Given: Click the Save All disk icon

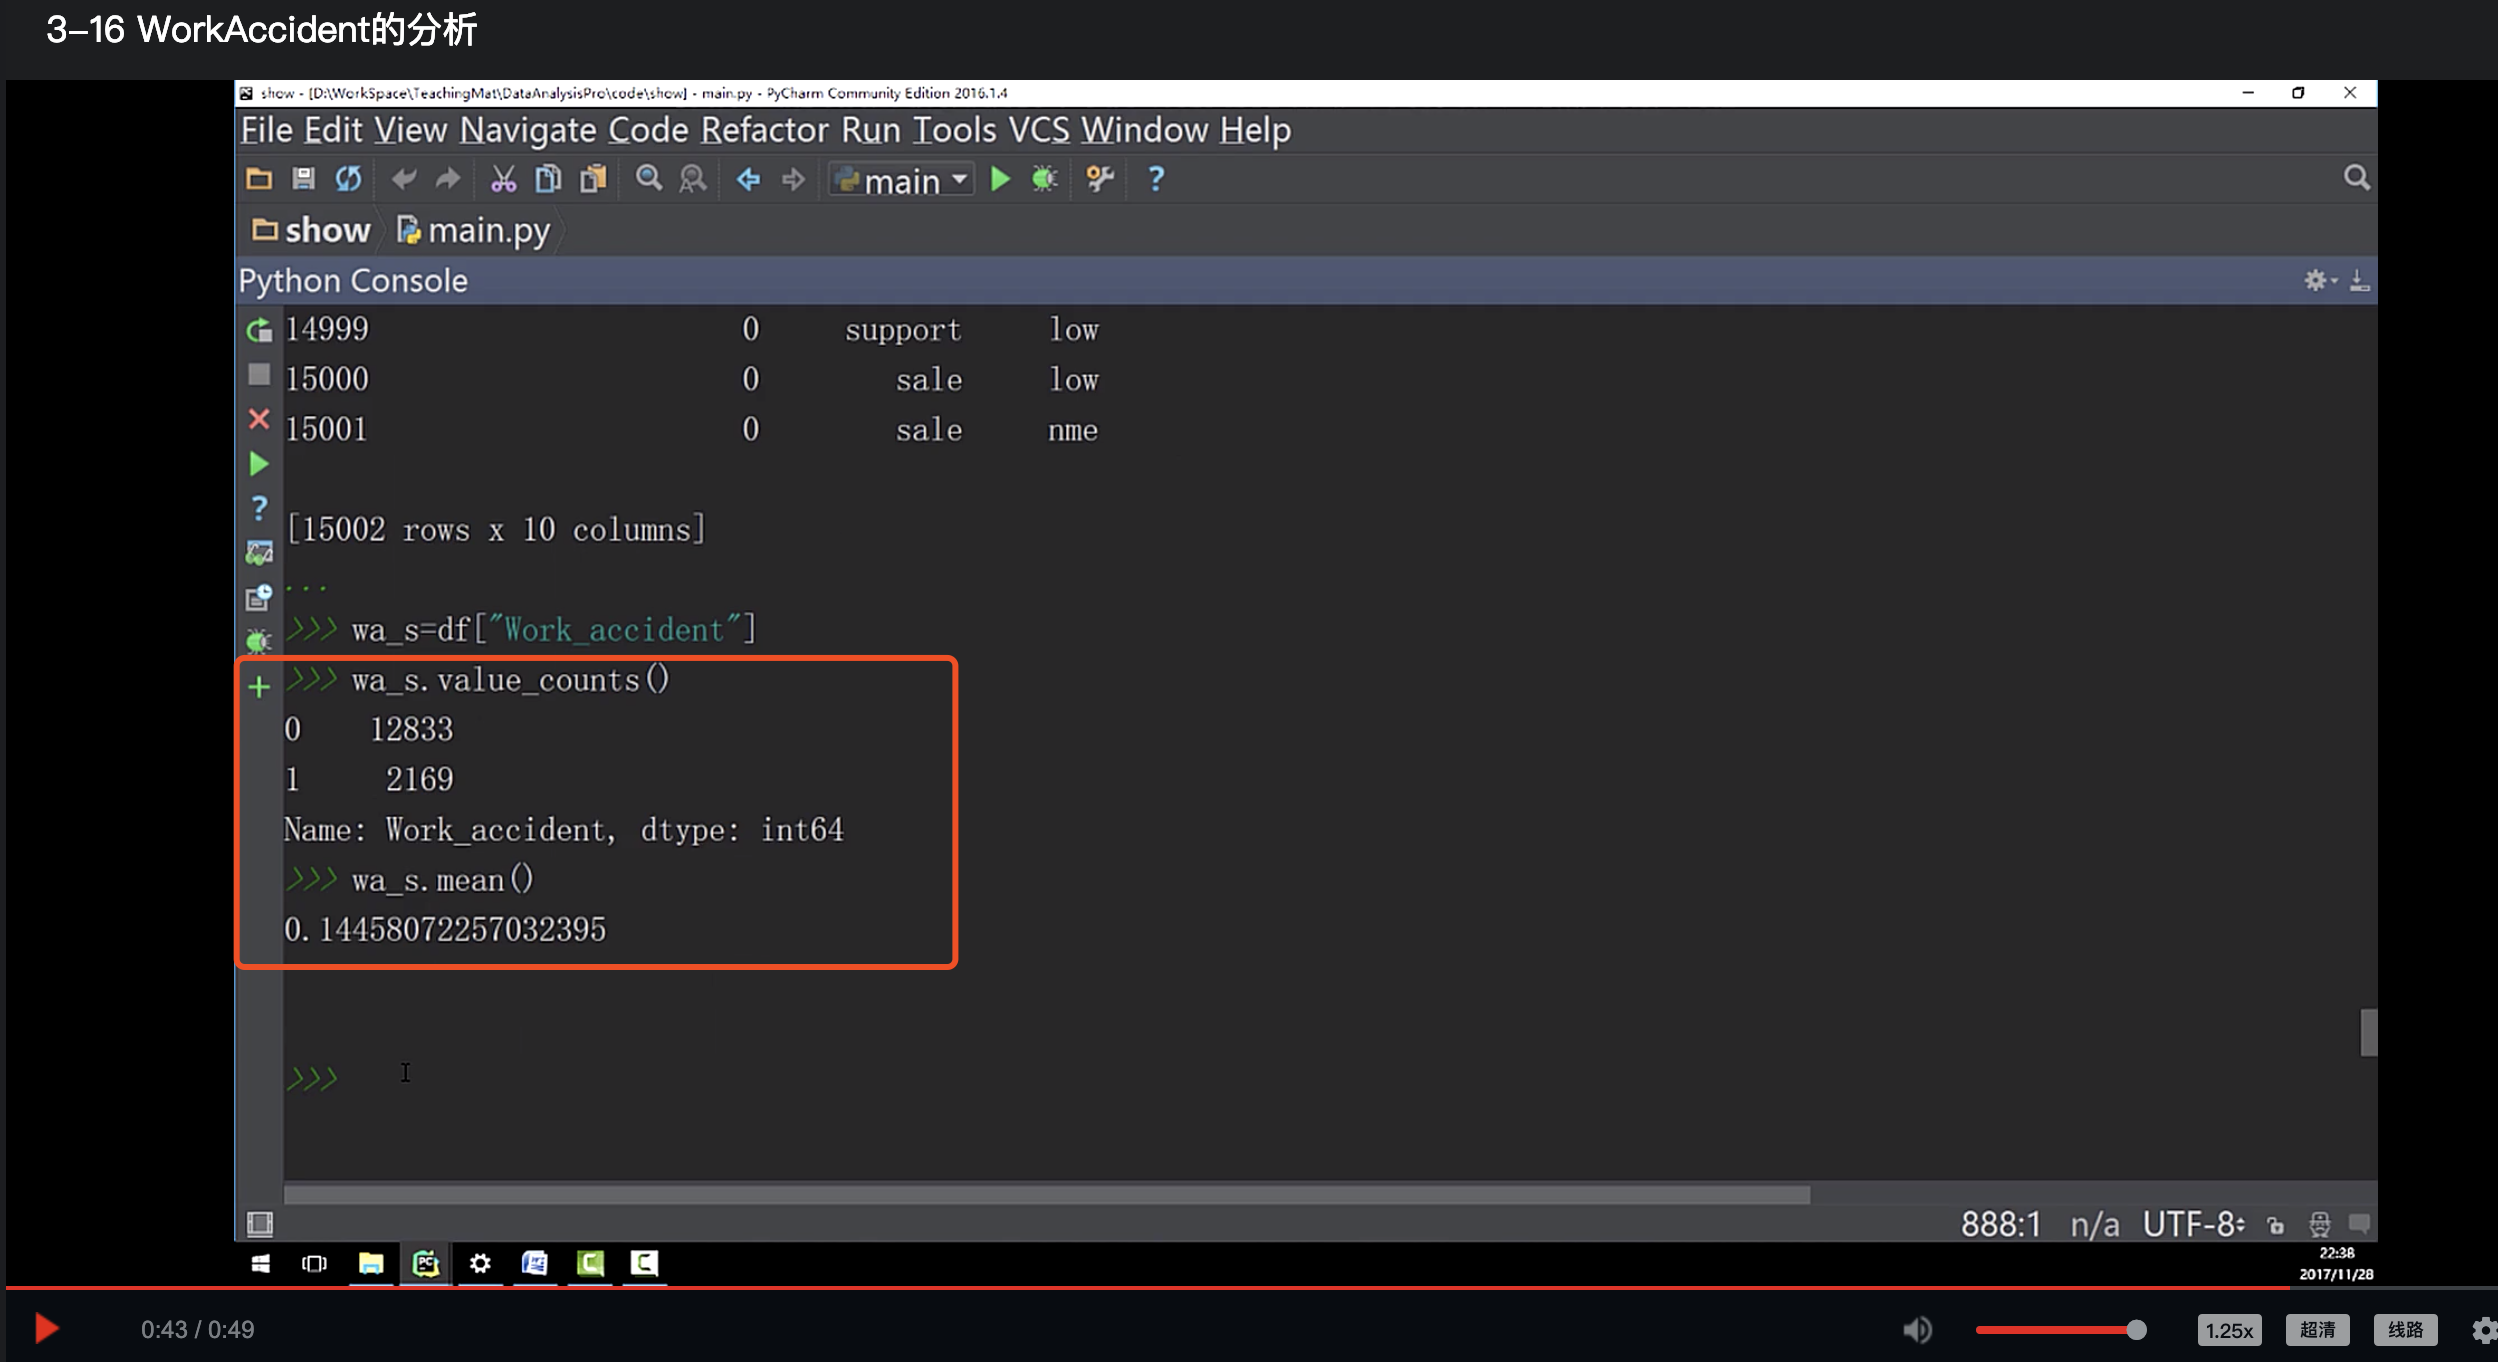Looking at the screenshot, I should point(303,179).
